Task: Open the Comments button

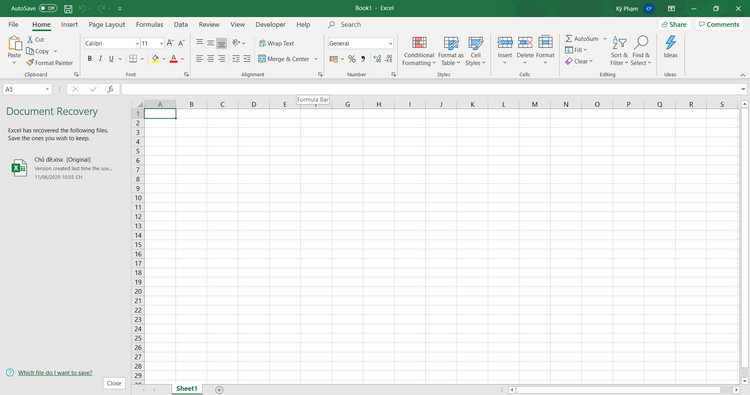Action: (719, 24)
